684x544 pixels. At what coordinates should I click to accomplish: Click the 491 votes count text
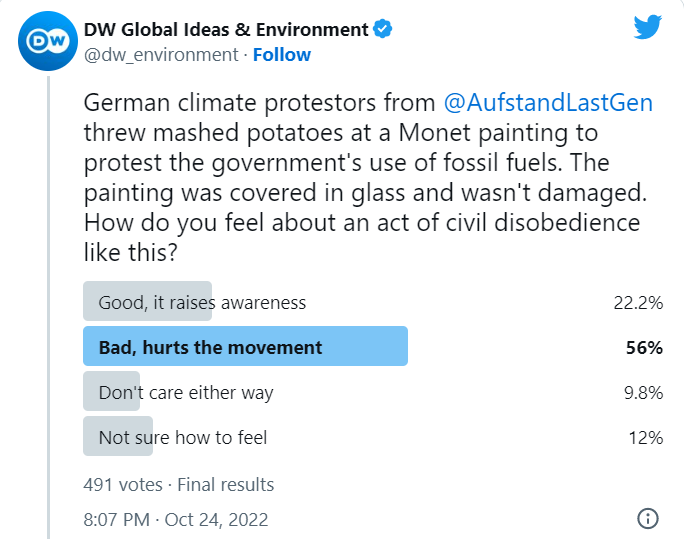tap(122, 484)
